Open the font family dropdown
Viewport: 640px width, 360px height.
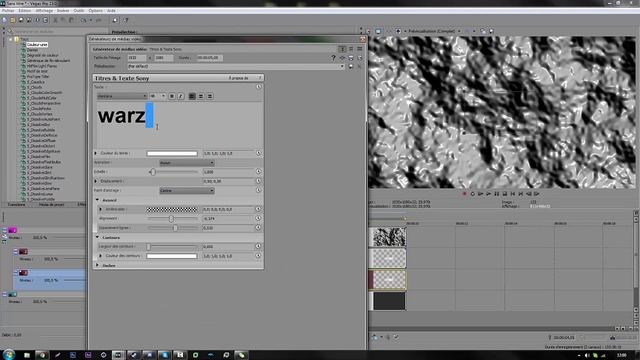(122, 96)
